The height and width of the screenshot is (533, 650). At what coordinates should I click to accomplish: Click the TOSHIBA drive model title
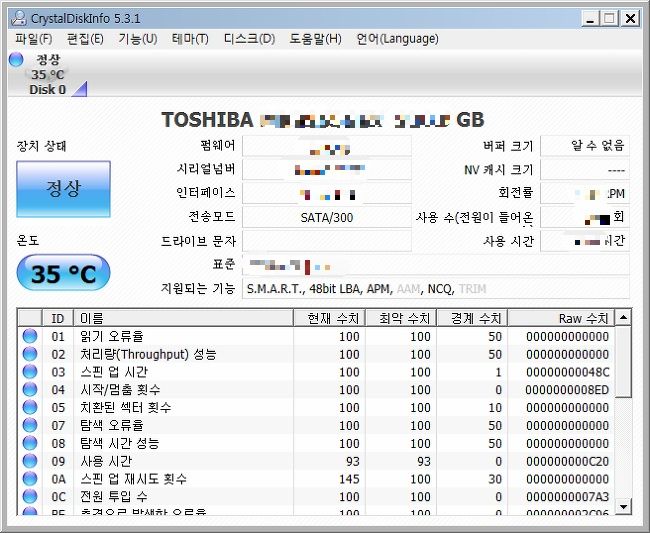click(323, 120)
